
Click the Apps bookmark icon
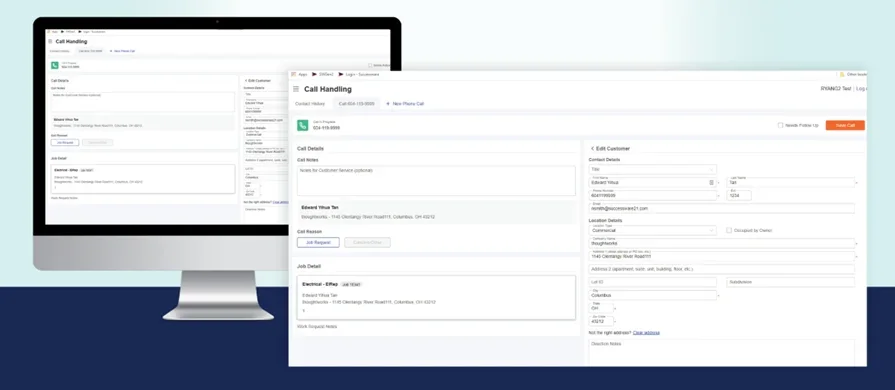(294, 74)
